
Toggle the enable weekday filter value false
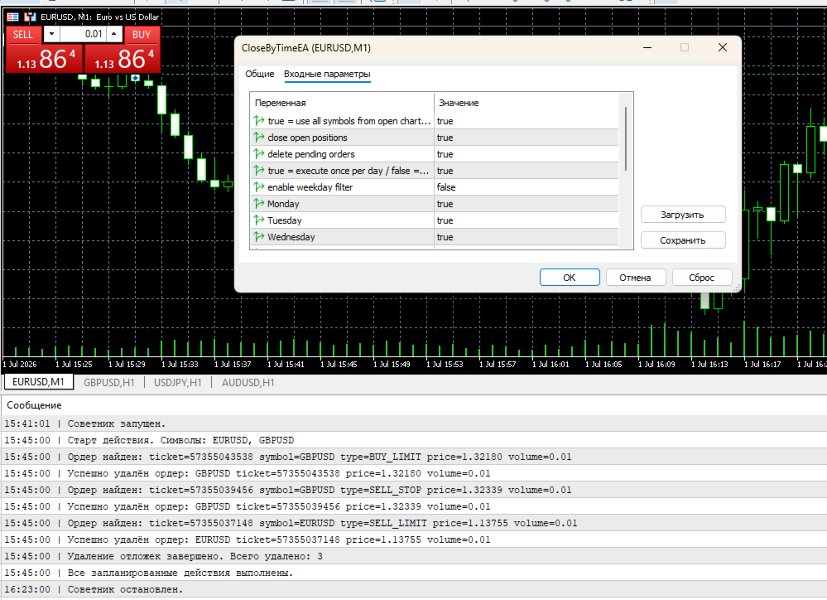526,187
